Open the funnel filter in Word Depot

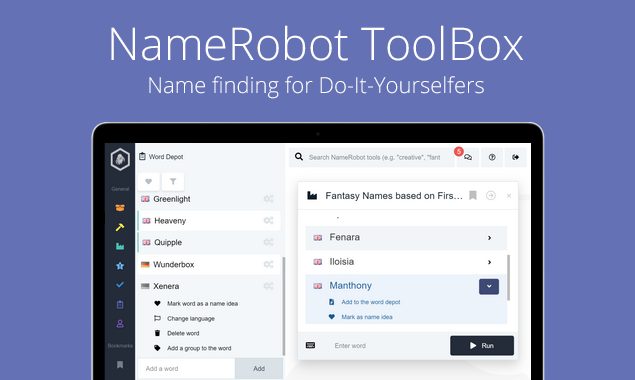coord(173,181)
